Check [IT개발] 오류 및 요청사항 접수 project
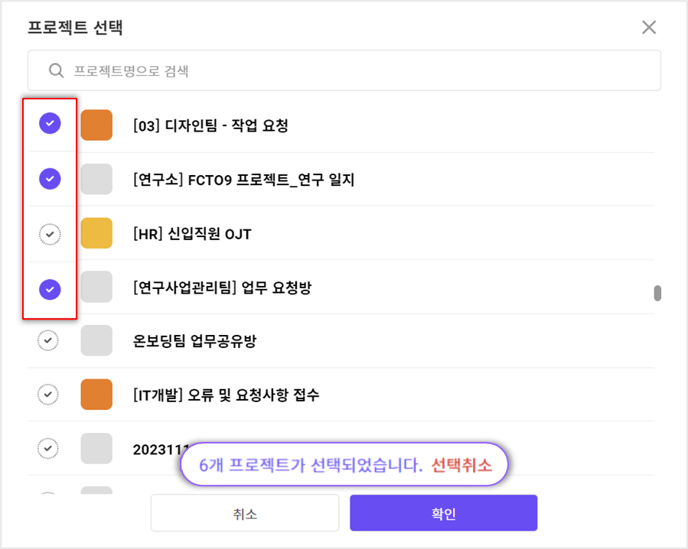The height and width of the screenshot is (549, 688). tap(48, 394)
